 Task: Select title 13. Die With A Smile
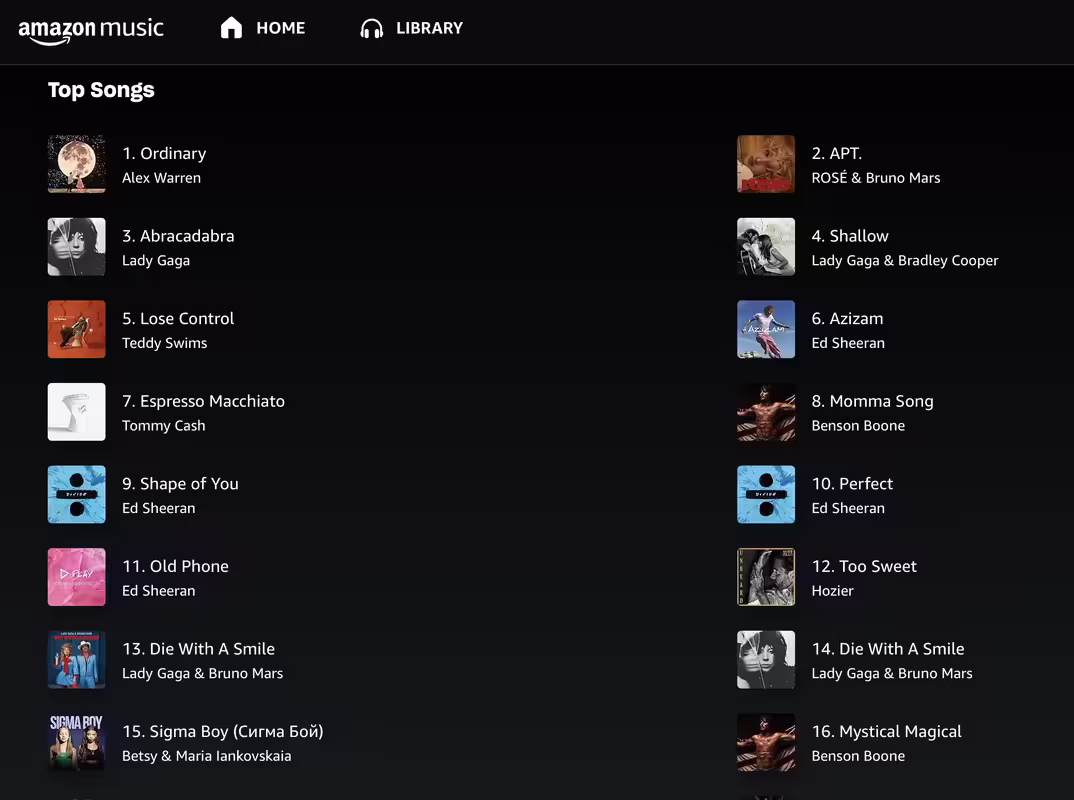point(199,649)
